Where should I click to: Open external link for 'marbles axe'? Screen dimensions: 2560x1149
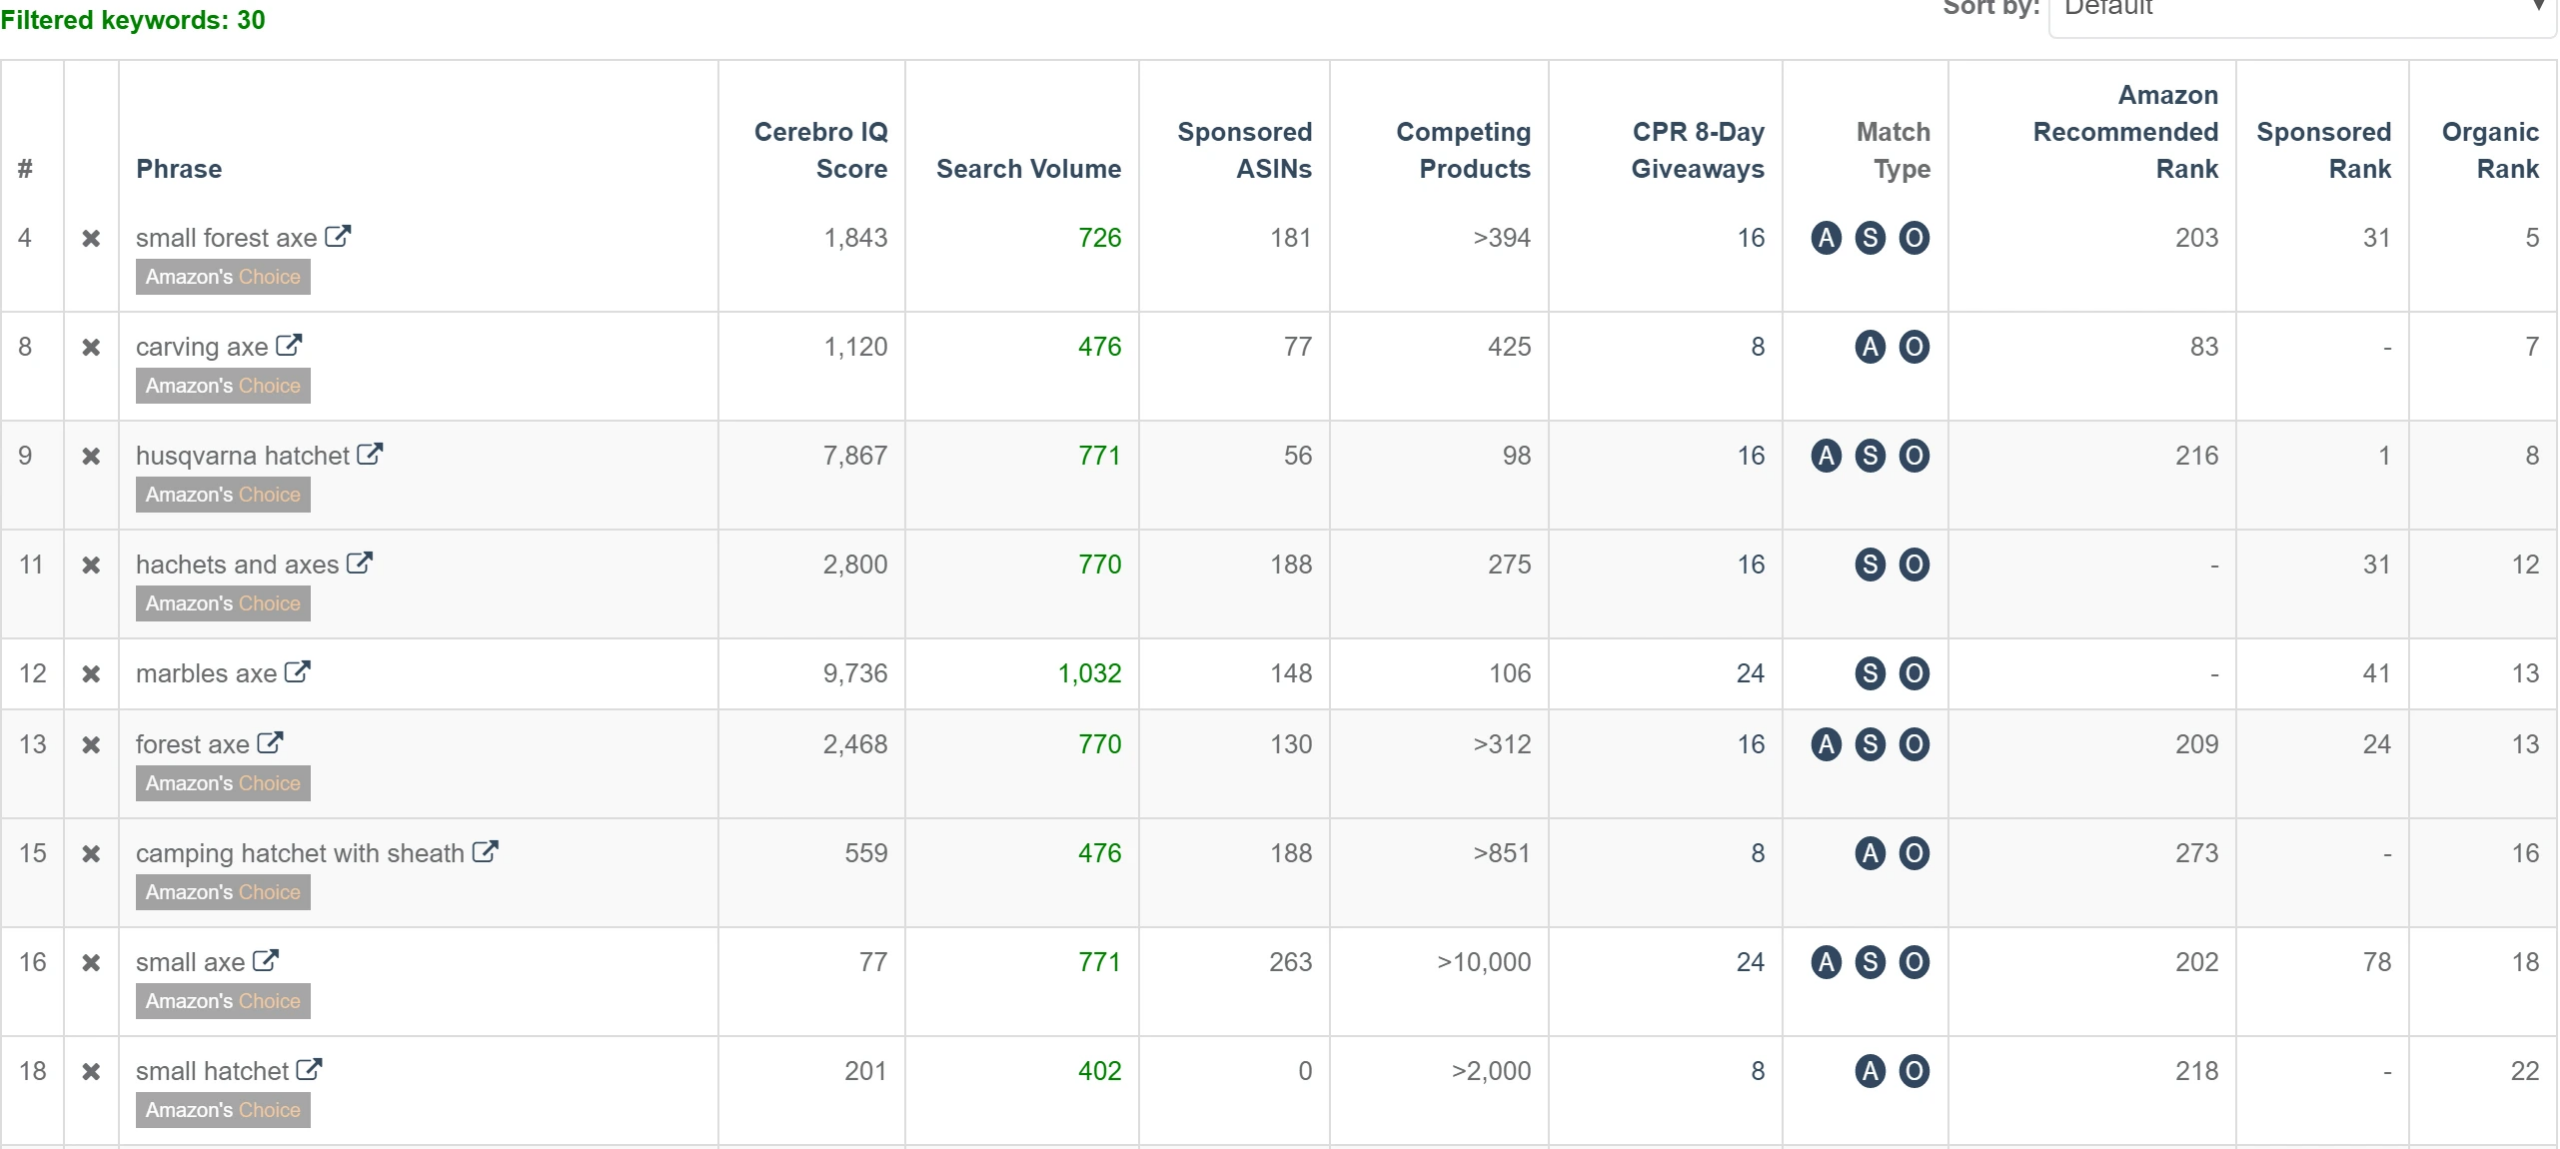click(297, 672)
